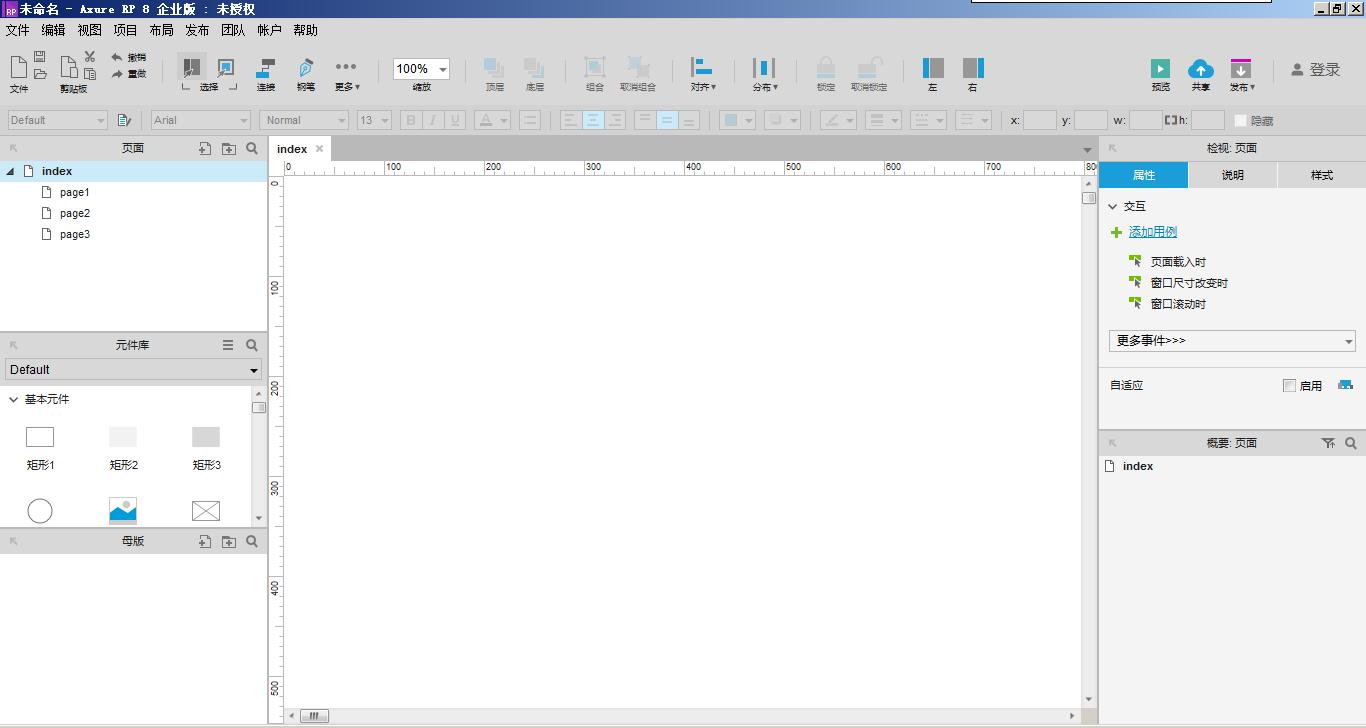Switch to the Style (样式) tab
This screenshot has width=1366, height=728.
[x=1321, y=175]
